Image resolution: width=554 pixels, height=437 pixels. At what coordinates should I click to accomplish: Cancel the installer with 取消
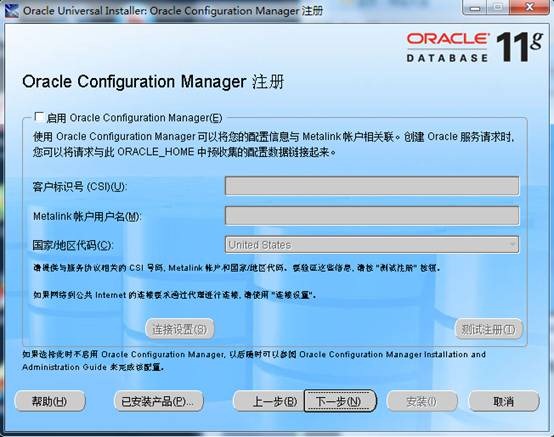click(504, 401)
